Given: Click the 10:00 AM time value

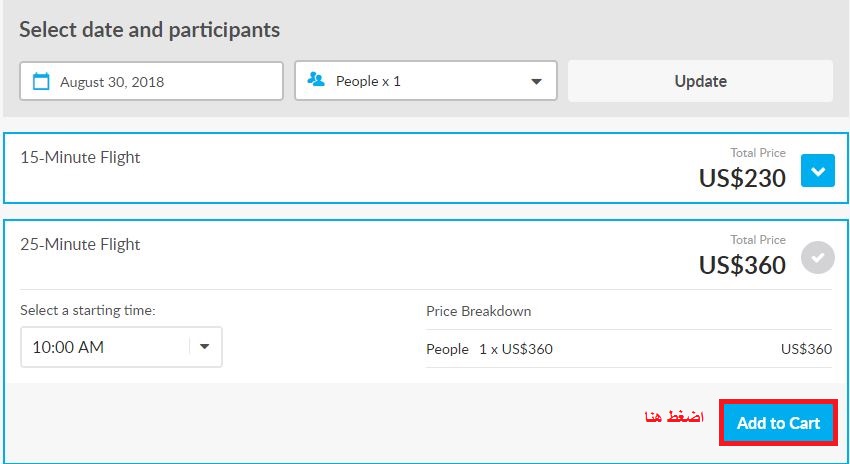Looking at the screenshot, I should pyautogui.click(x=68, y=347).
